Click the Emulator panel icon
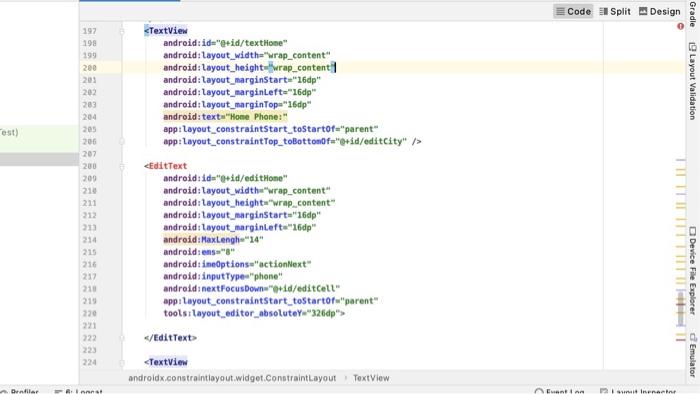Screen dimensions: 700x394 pyautogui.click(x=692, y=337)
